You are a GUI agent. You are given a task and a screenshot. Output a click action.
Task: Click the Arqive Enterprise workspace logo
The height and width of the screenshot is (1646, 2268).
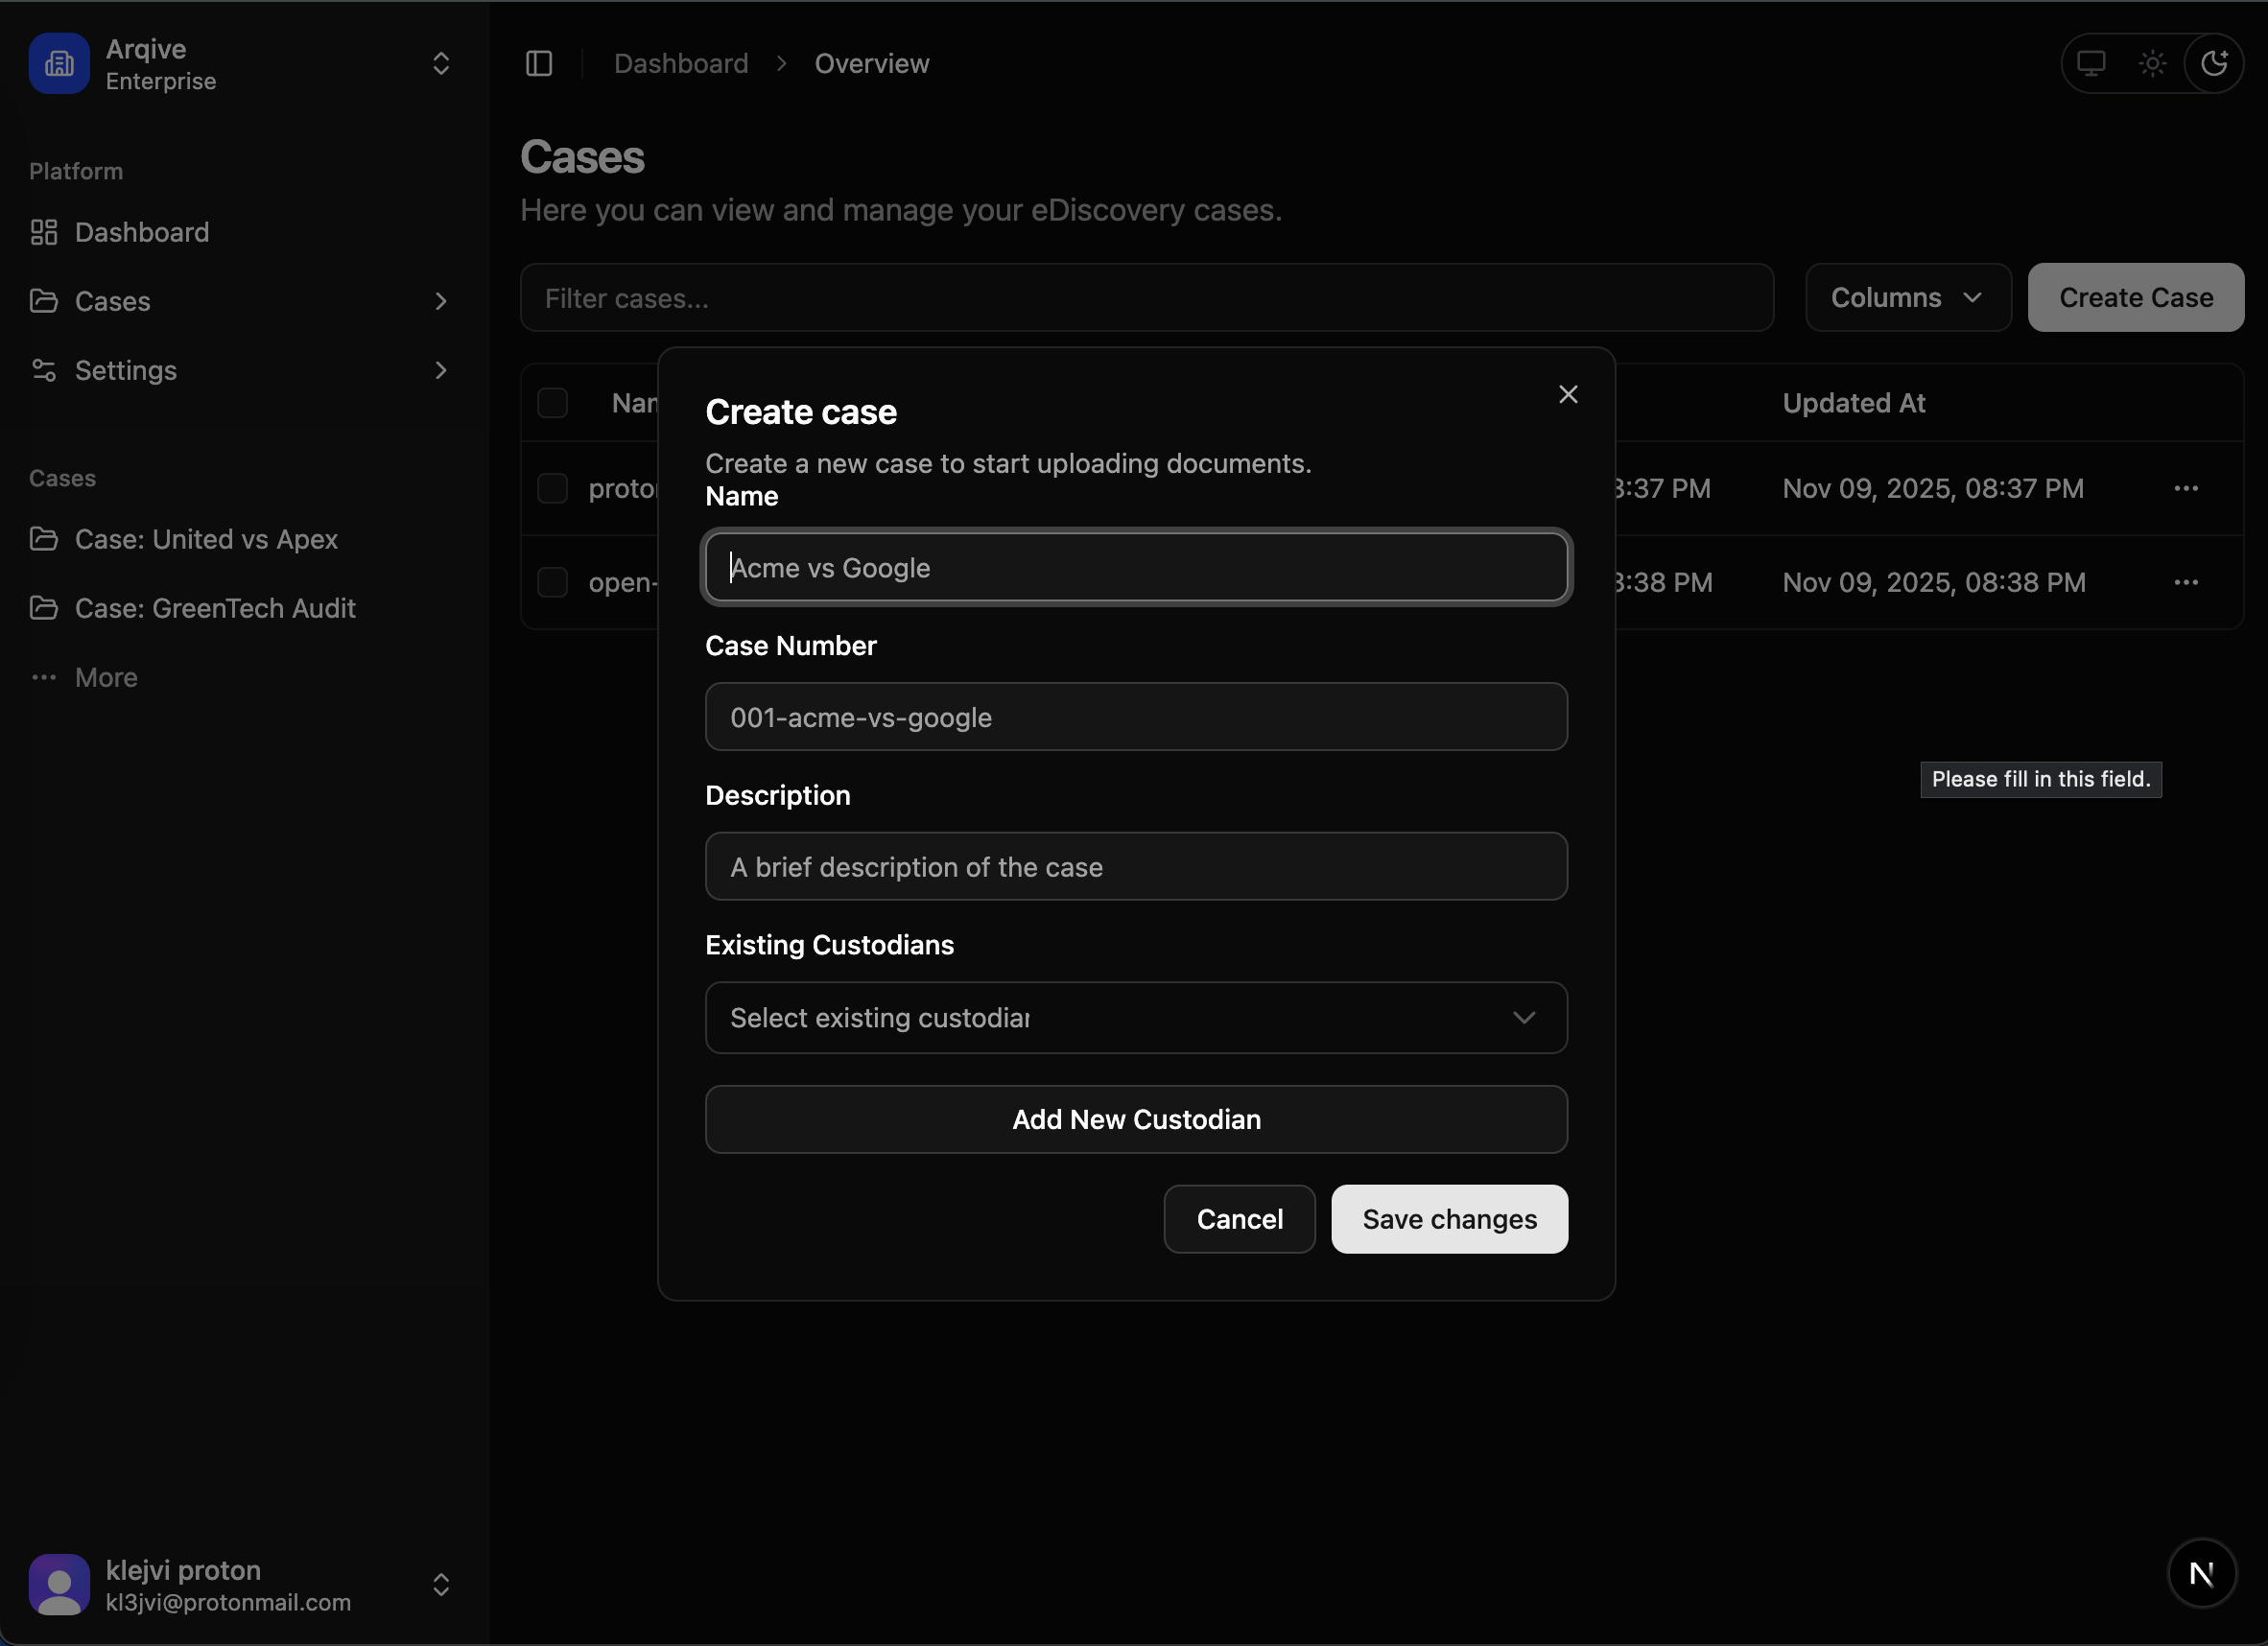pos(59,63)
